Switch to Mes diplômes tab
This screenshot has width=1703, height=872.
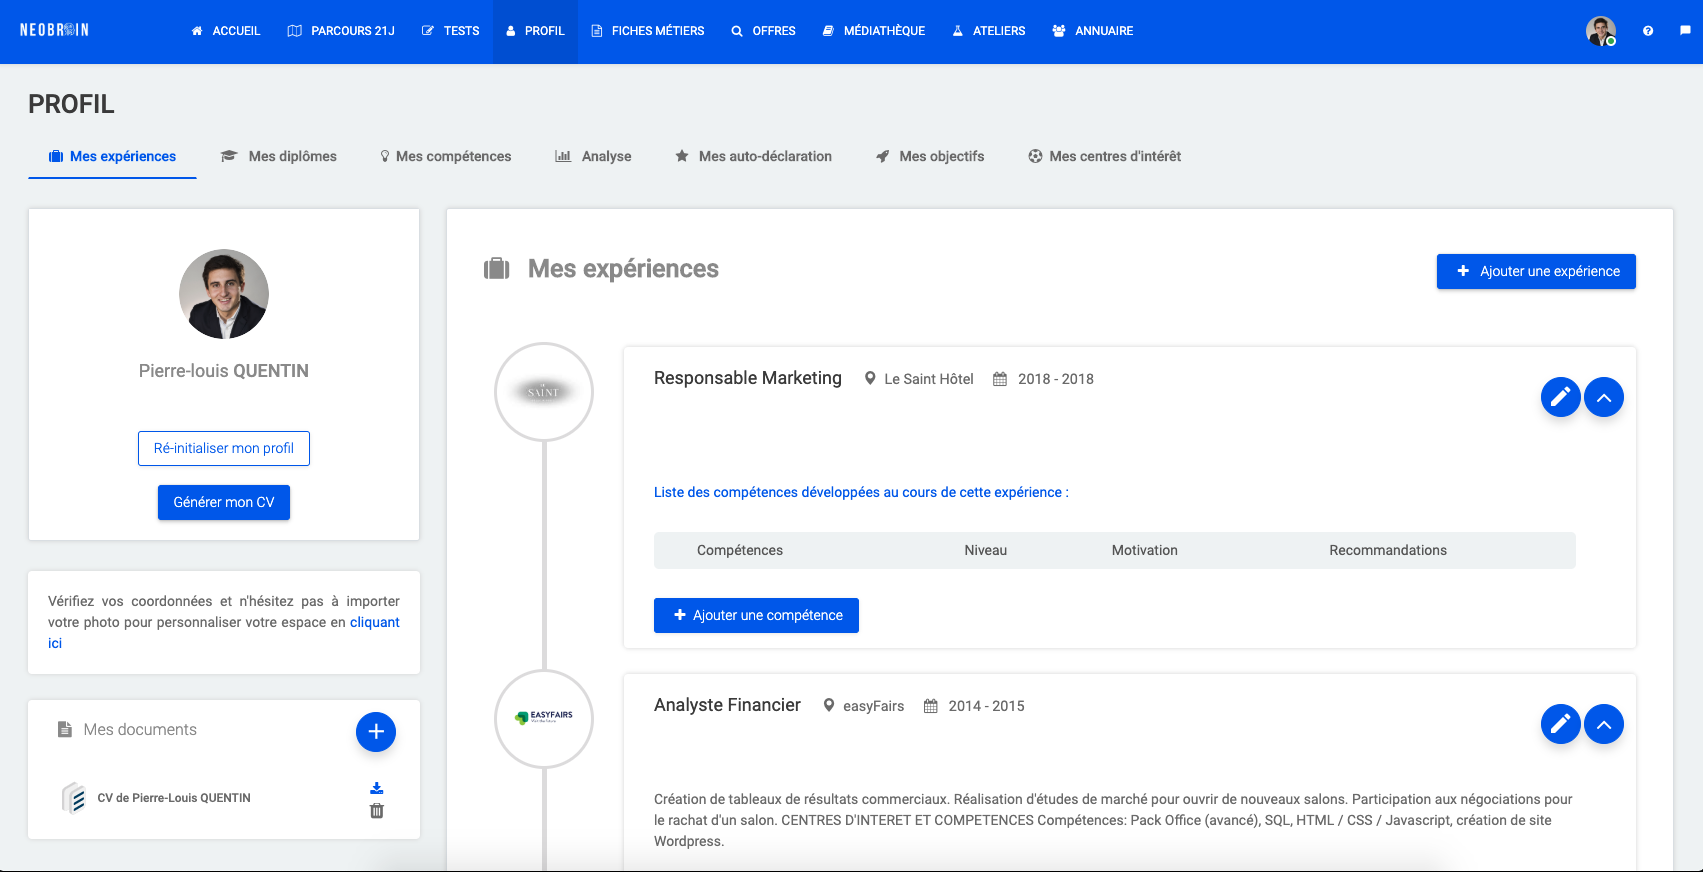[x=279, y=157]
